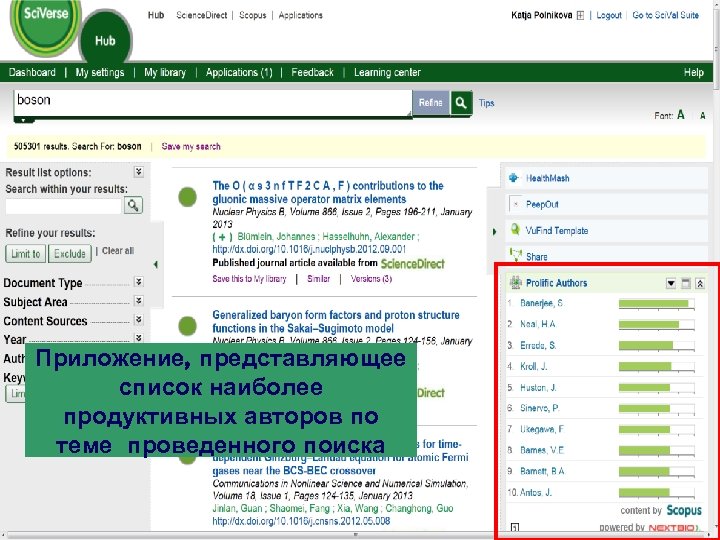Click the Exclude button
This screenshot has width=720, height=540.
(70, 253)
